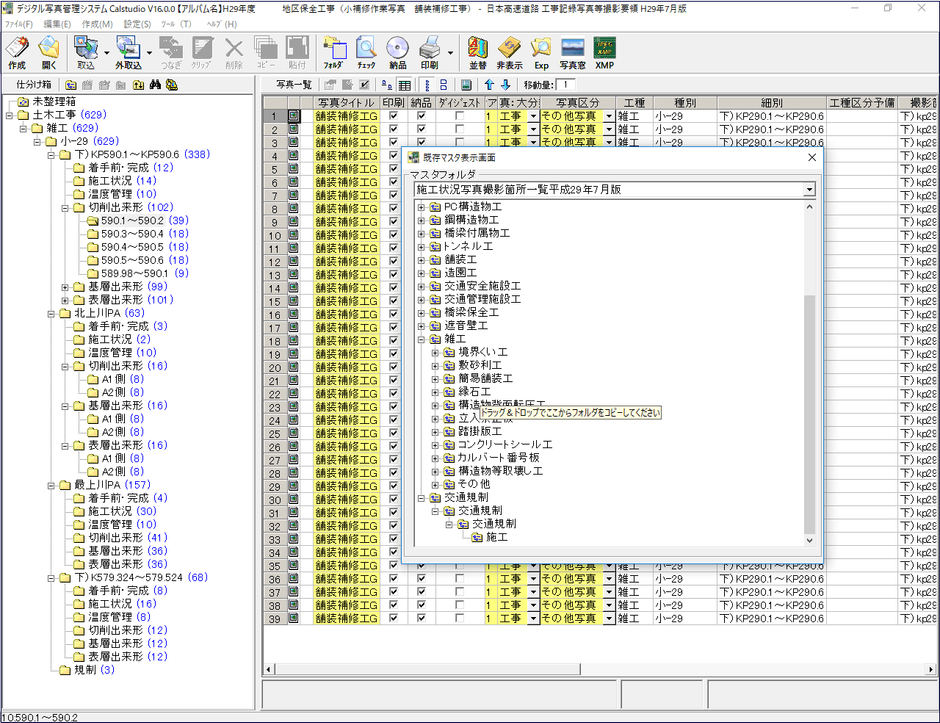The width and height of the screenshot is (940, 723).
Task: Toggle the 納品 checkbox in row 1
Action: pyautogui.click(x=421, y=117)
